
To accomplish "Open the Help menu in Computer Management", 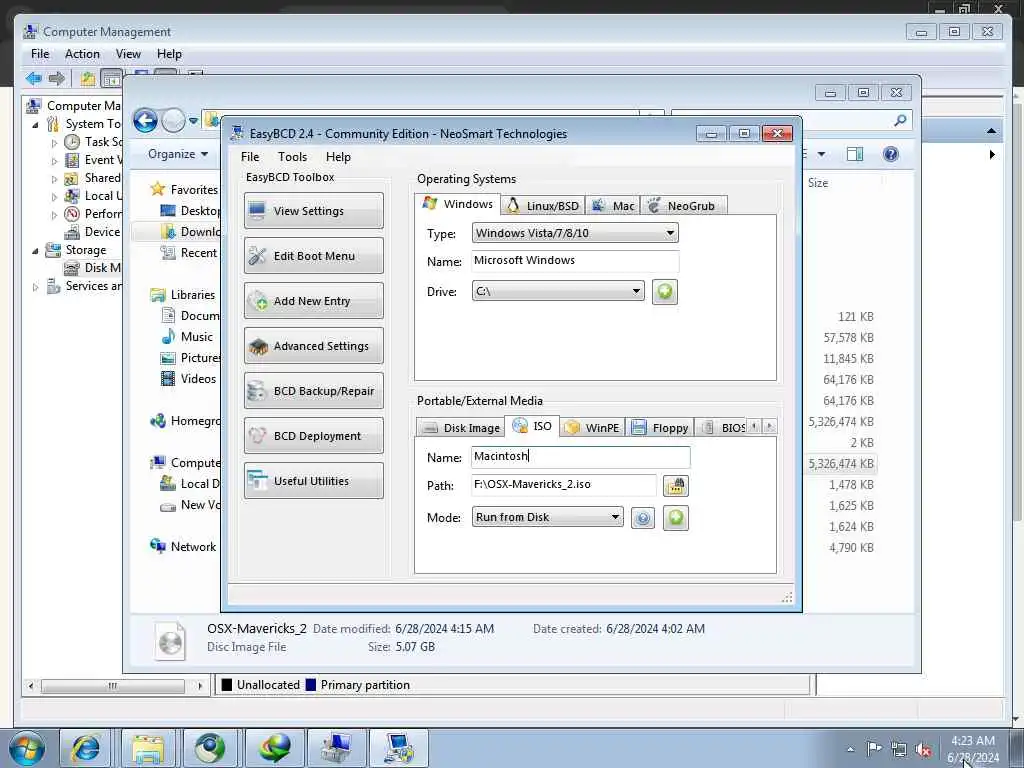I will pos(169,54).
